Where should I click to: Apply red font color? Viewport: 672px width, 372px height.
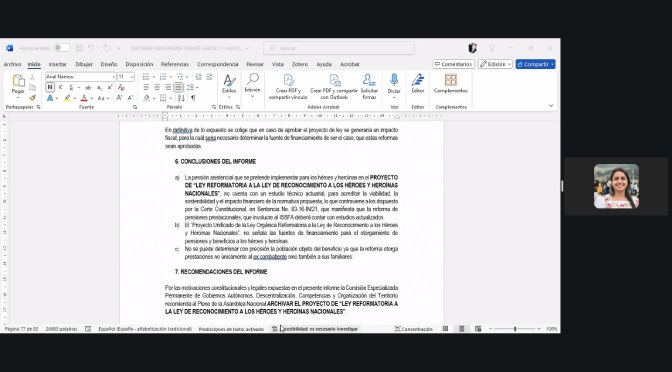tap(84, 98)
